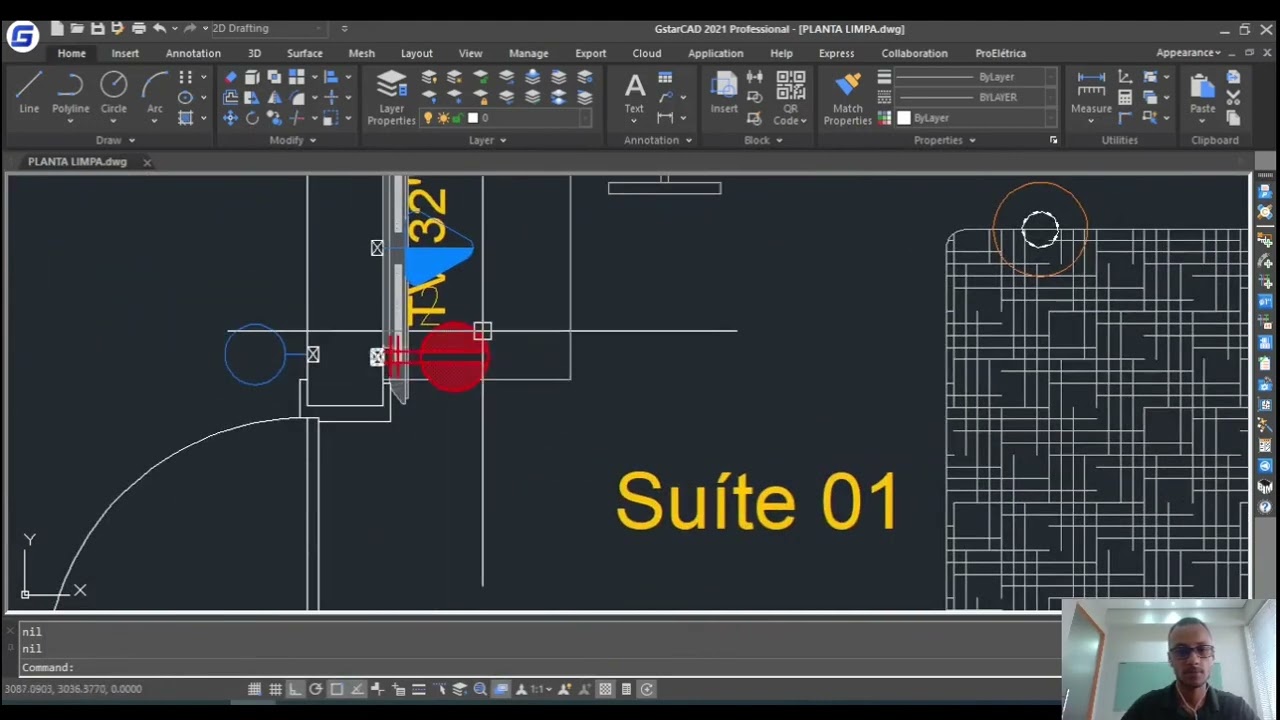Expand the Modify panel
This screenshot has height=720, width=1280.
tap(293, 140)
